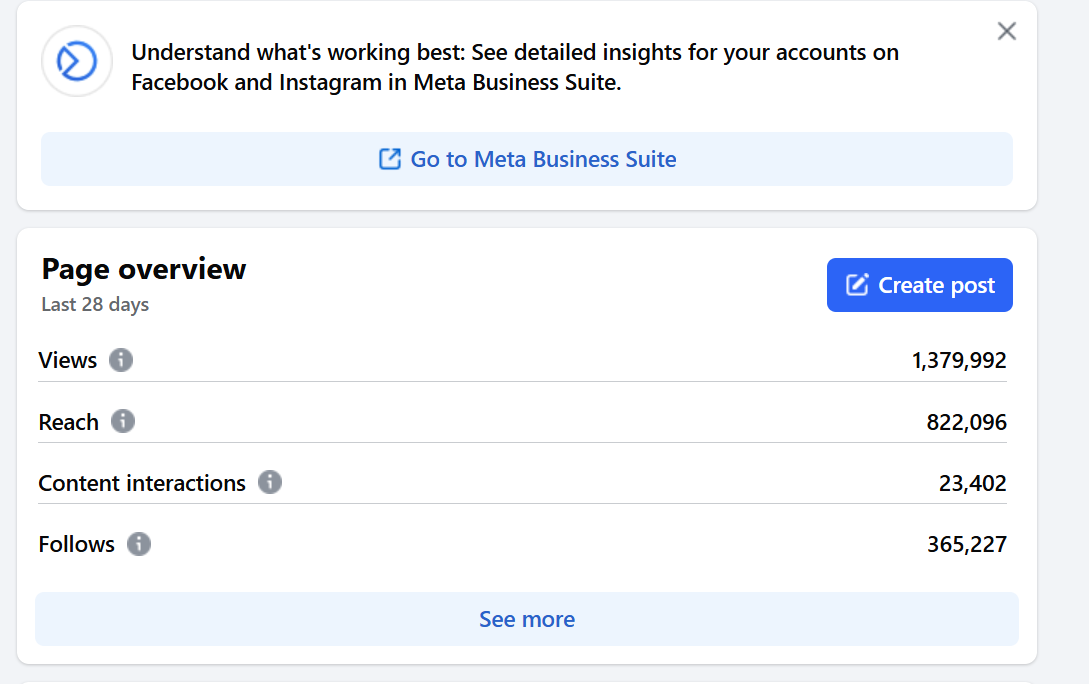Click the Reach metric label
Image resolution: width=1089 pixels, height=684 pixels.
tap(68, 422)
